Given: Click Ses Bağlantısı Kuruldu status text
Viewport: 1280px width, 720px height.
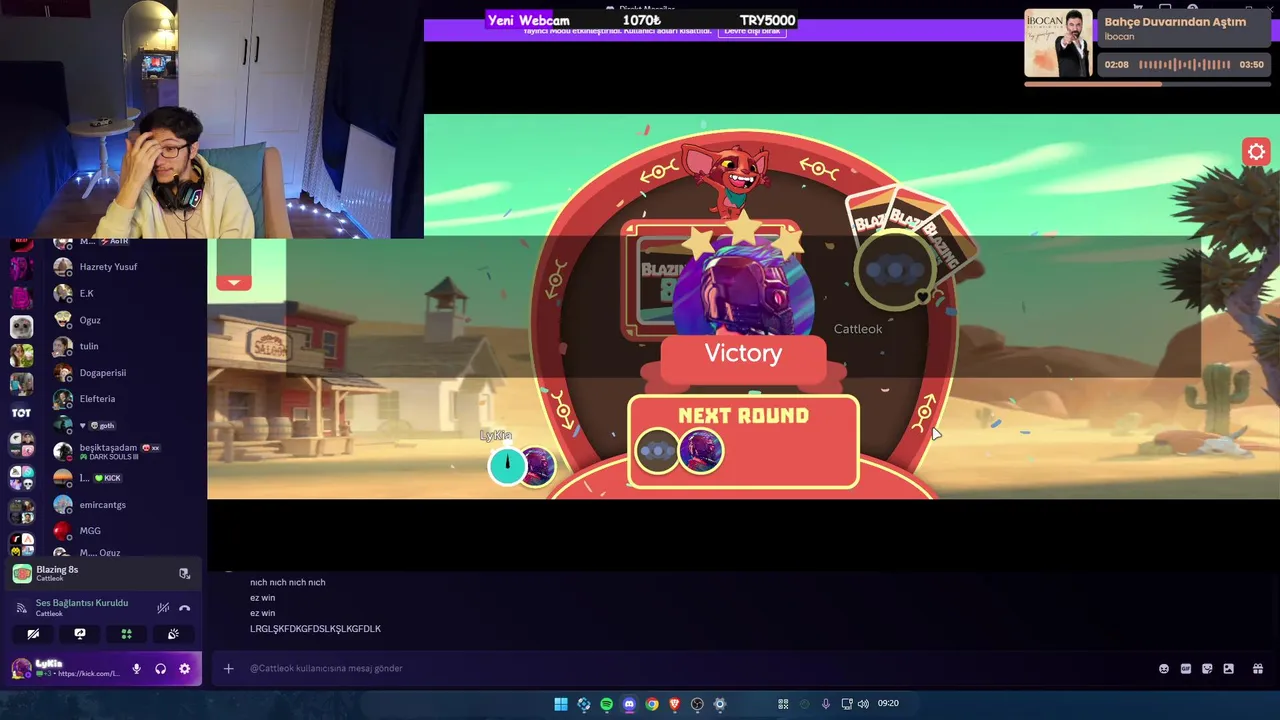Looking at the screenshot, I should point(82,603).
